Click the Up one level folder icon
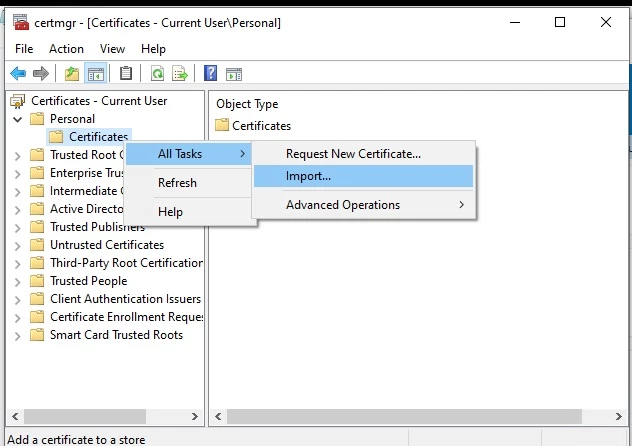The image size is (632, 446). 72,74
